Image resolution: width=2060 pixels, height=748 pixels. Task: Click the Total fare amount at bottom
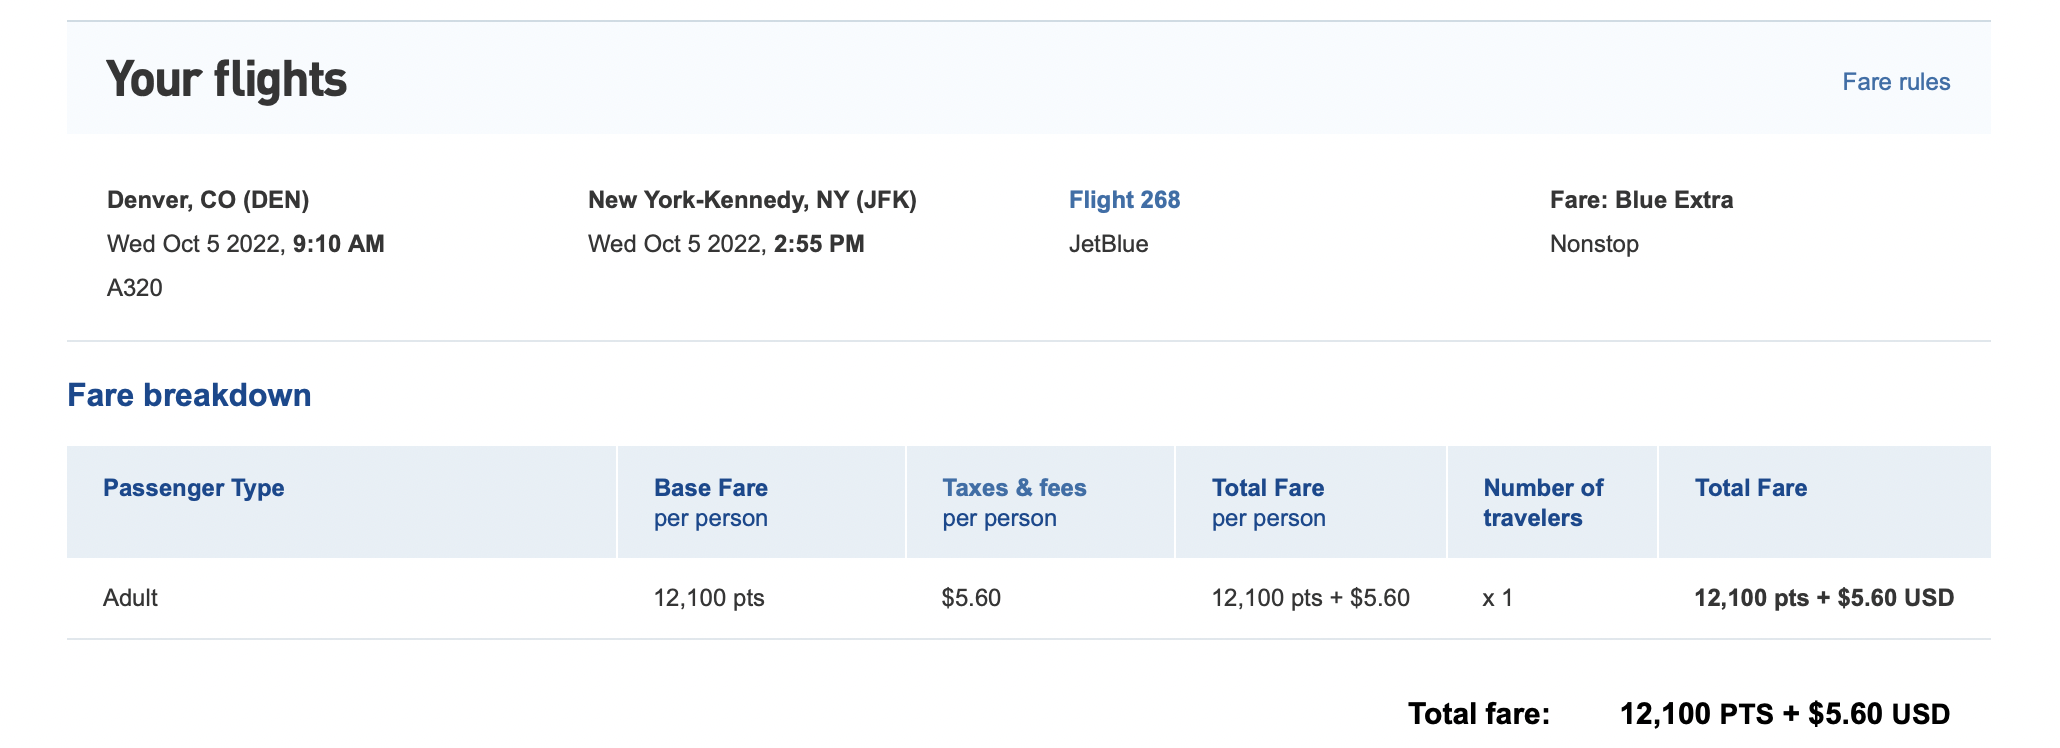[1785, 714]
